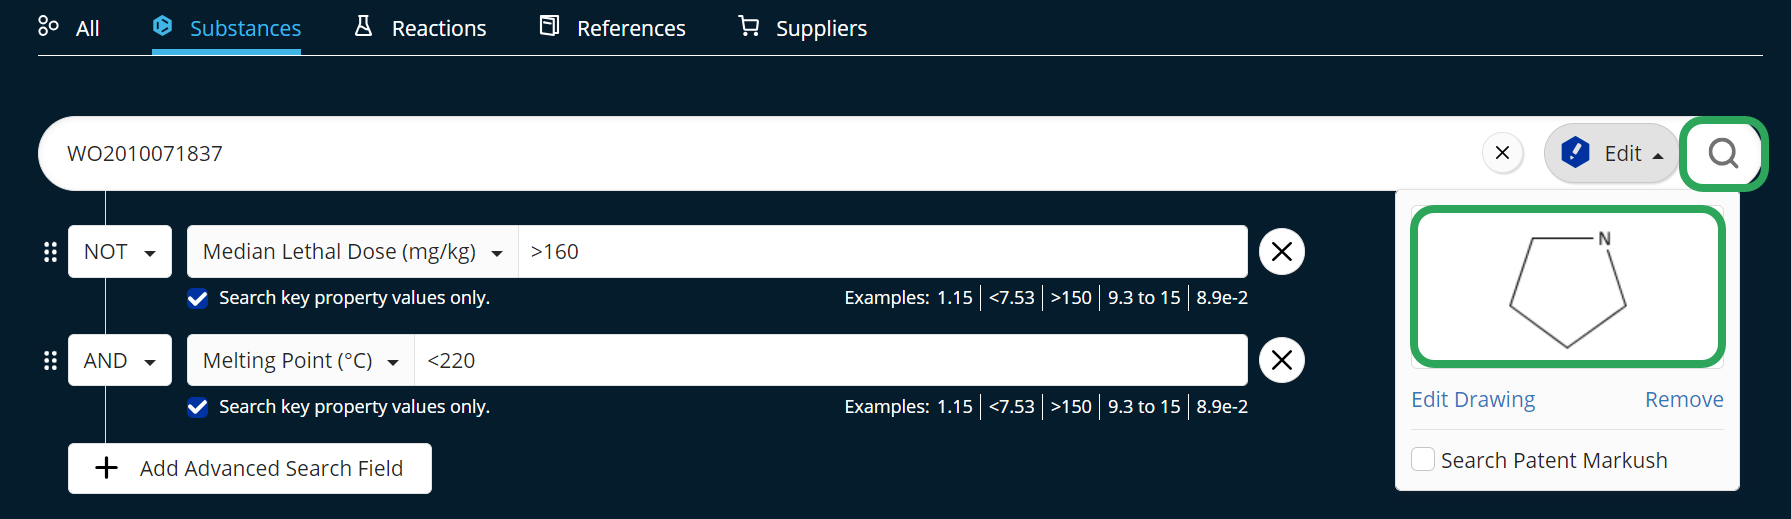Image resolution: width=1791 pixels, height=519 pixels.
Task: Click the shopping cart Suppliers icon
Action: click(x=749, y=26)
